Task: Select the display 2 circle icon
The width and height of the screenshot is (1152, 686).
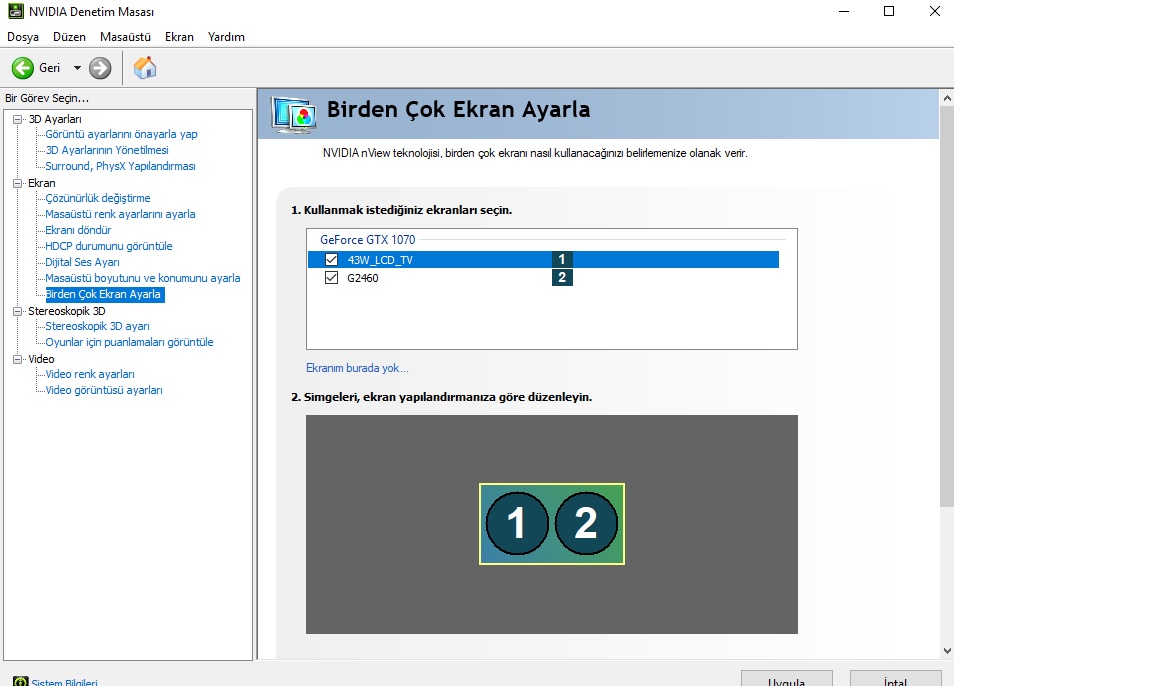Action: 586,523
